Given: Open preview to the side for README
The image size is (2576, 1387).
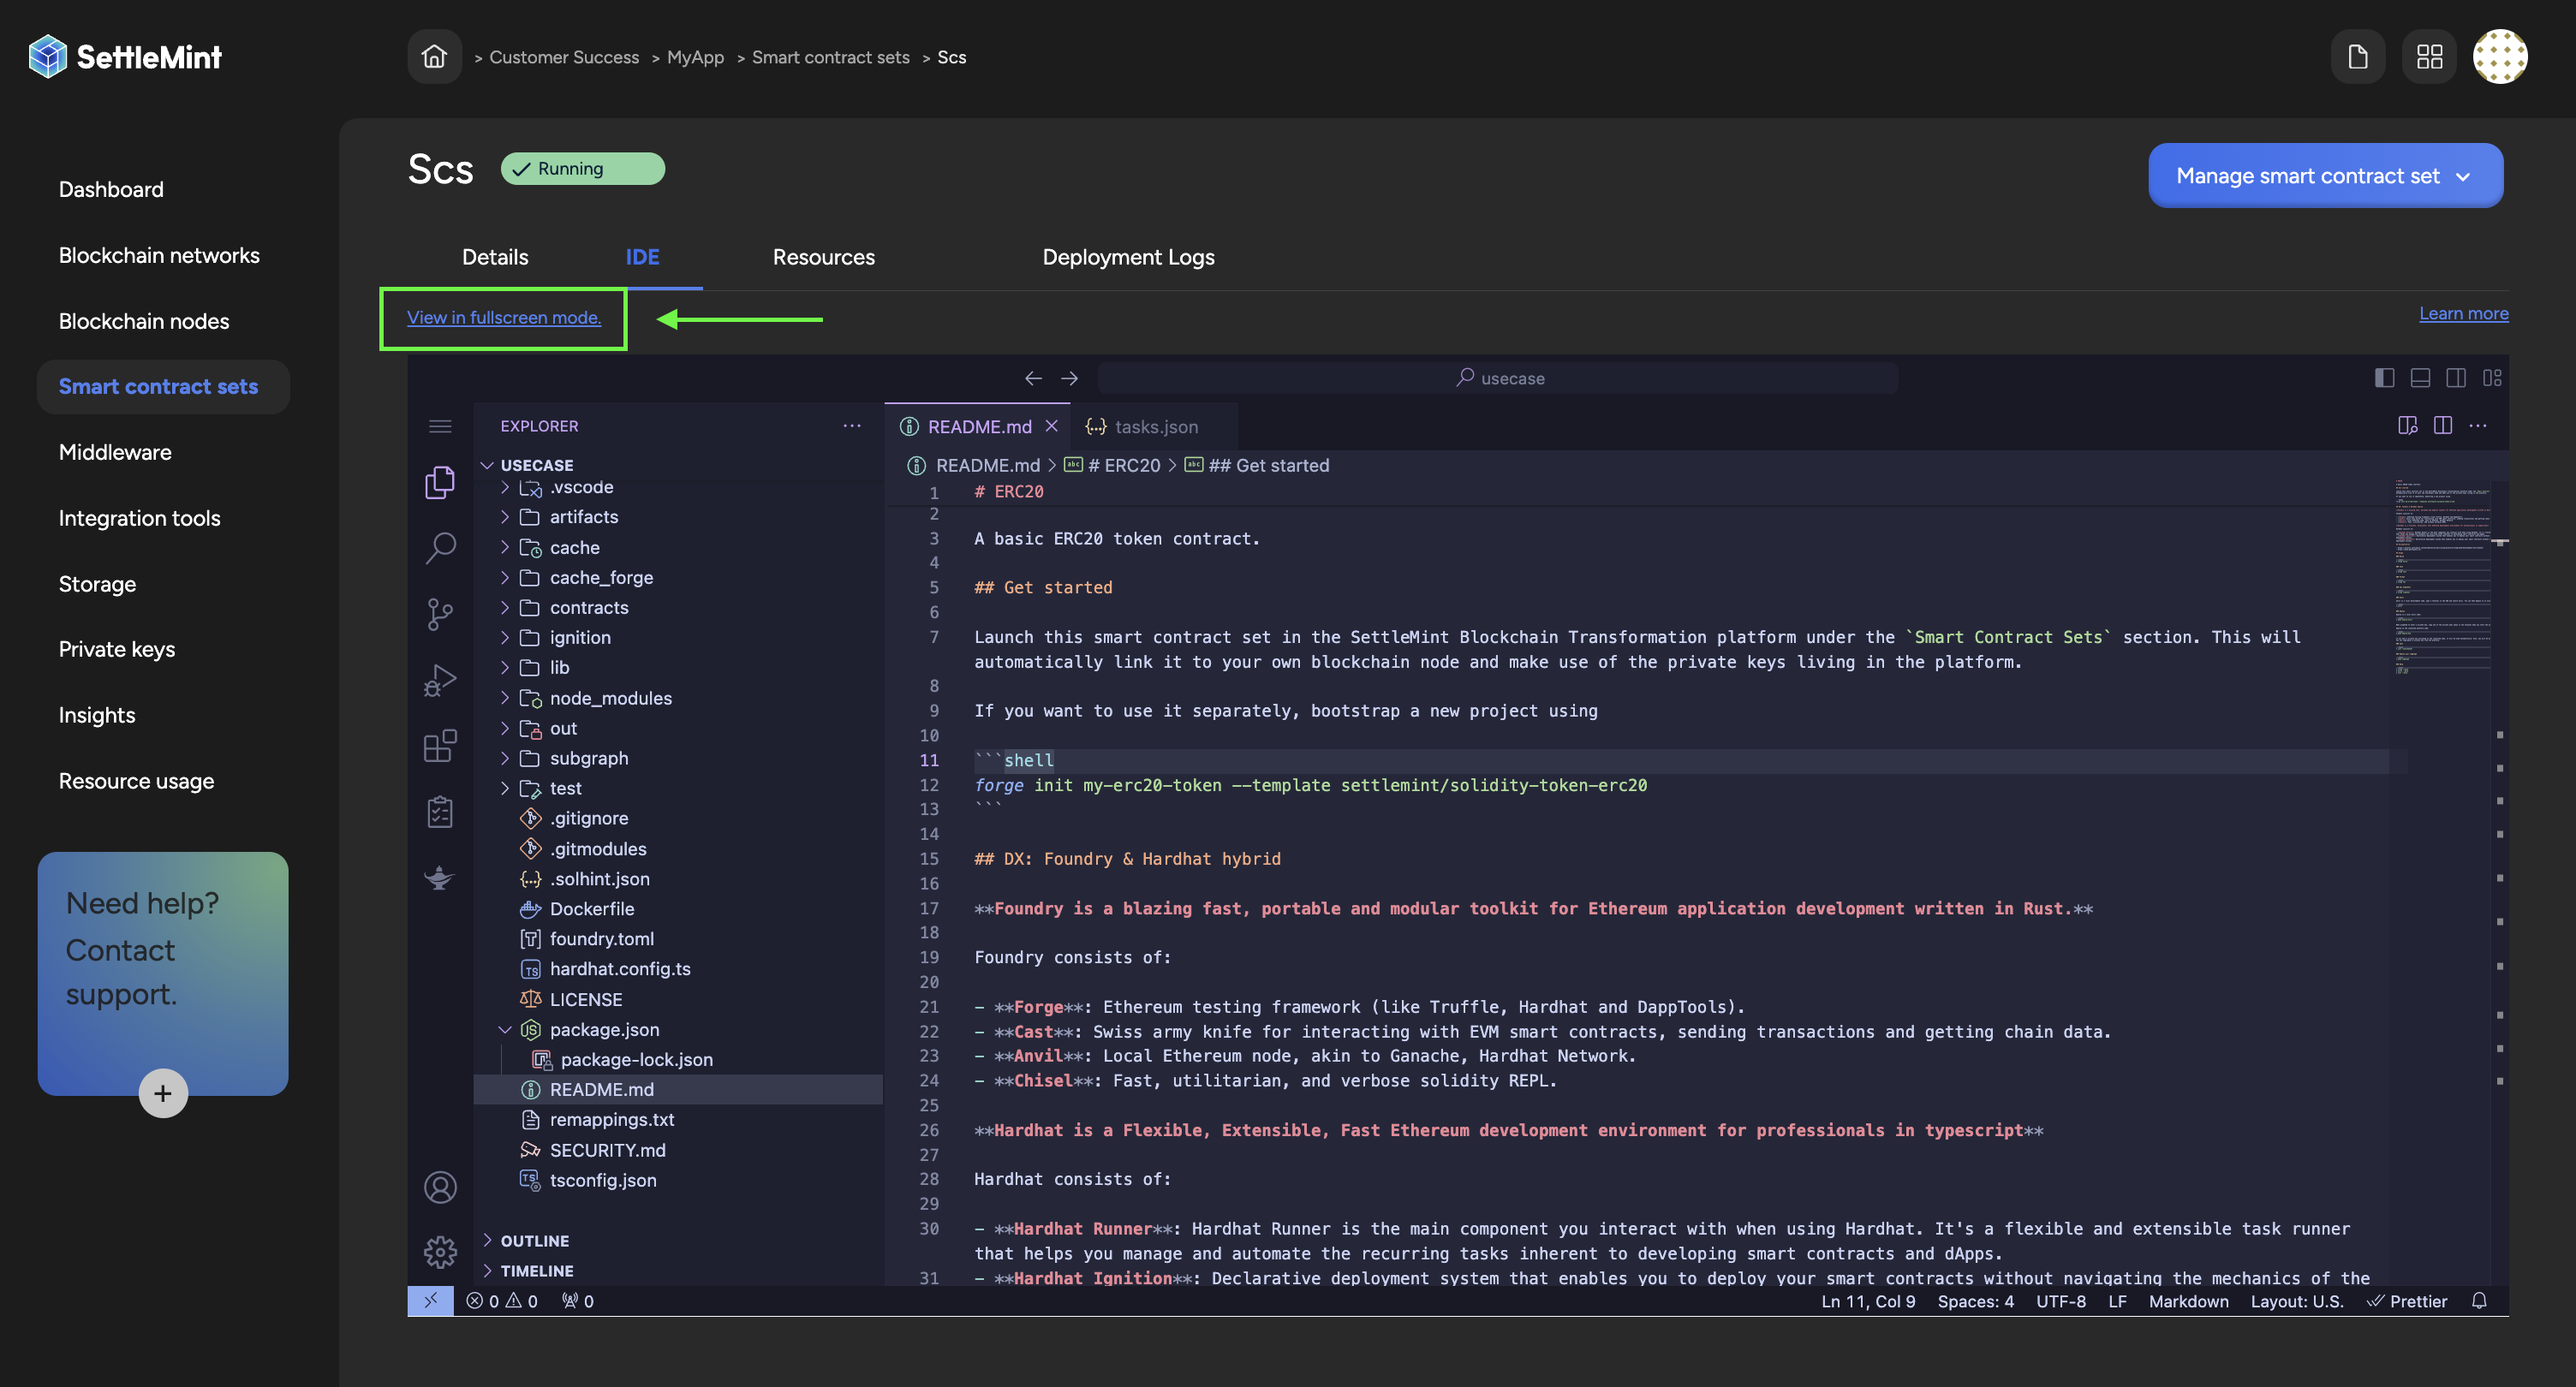Looking at the screenshot, I should coord(2407,425).
